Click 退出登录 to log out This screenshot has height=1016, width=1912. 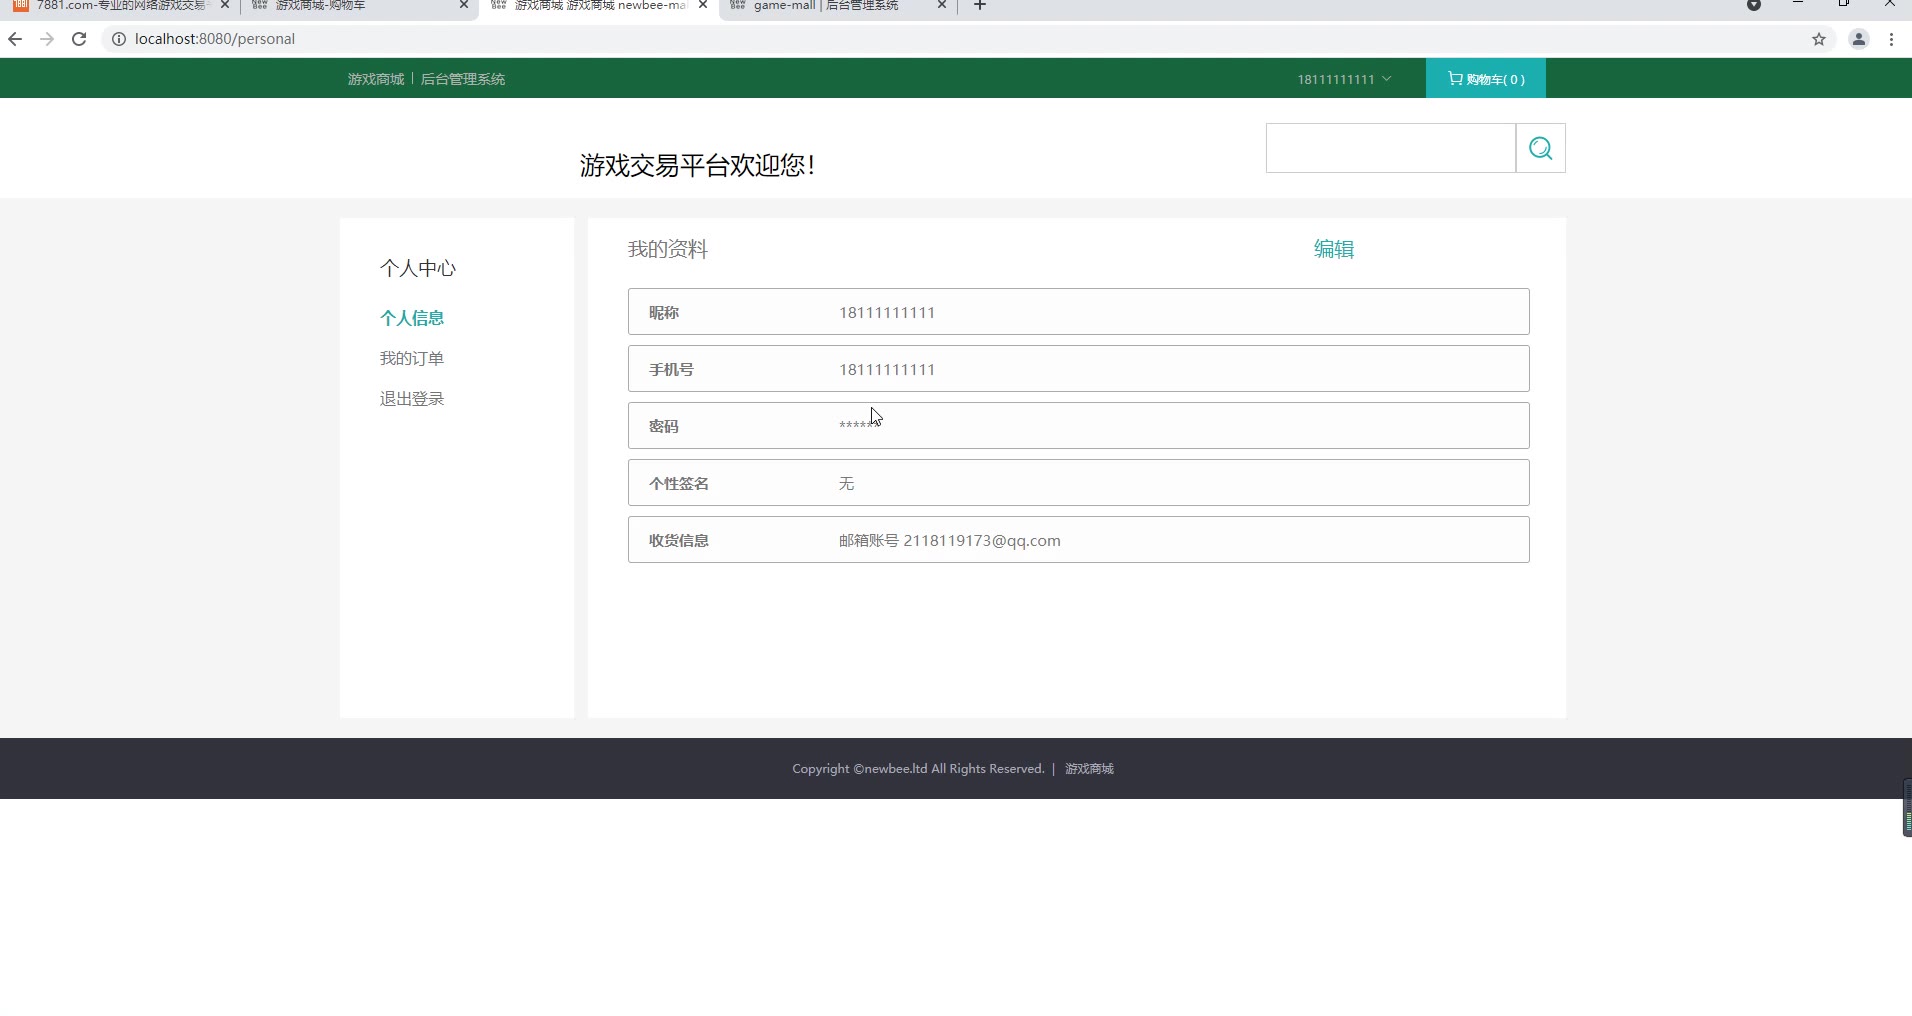point(411,398)
